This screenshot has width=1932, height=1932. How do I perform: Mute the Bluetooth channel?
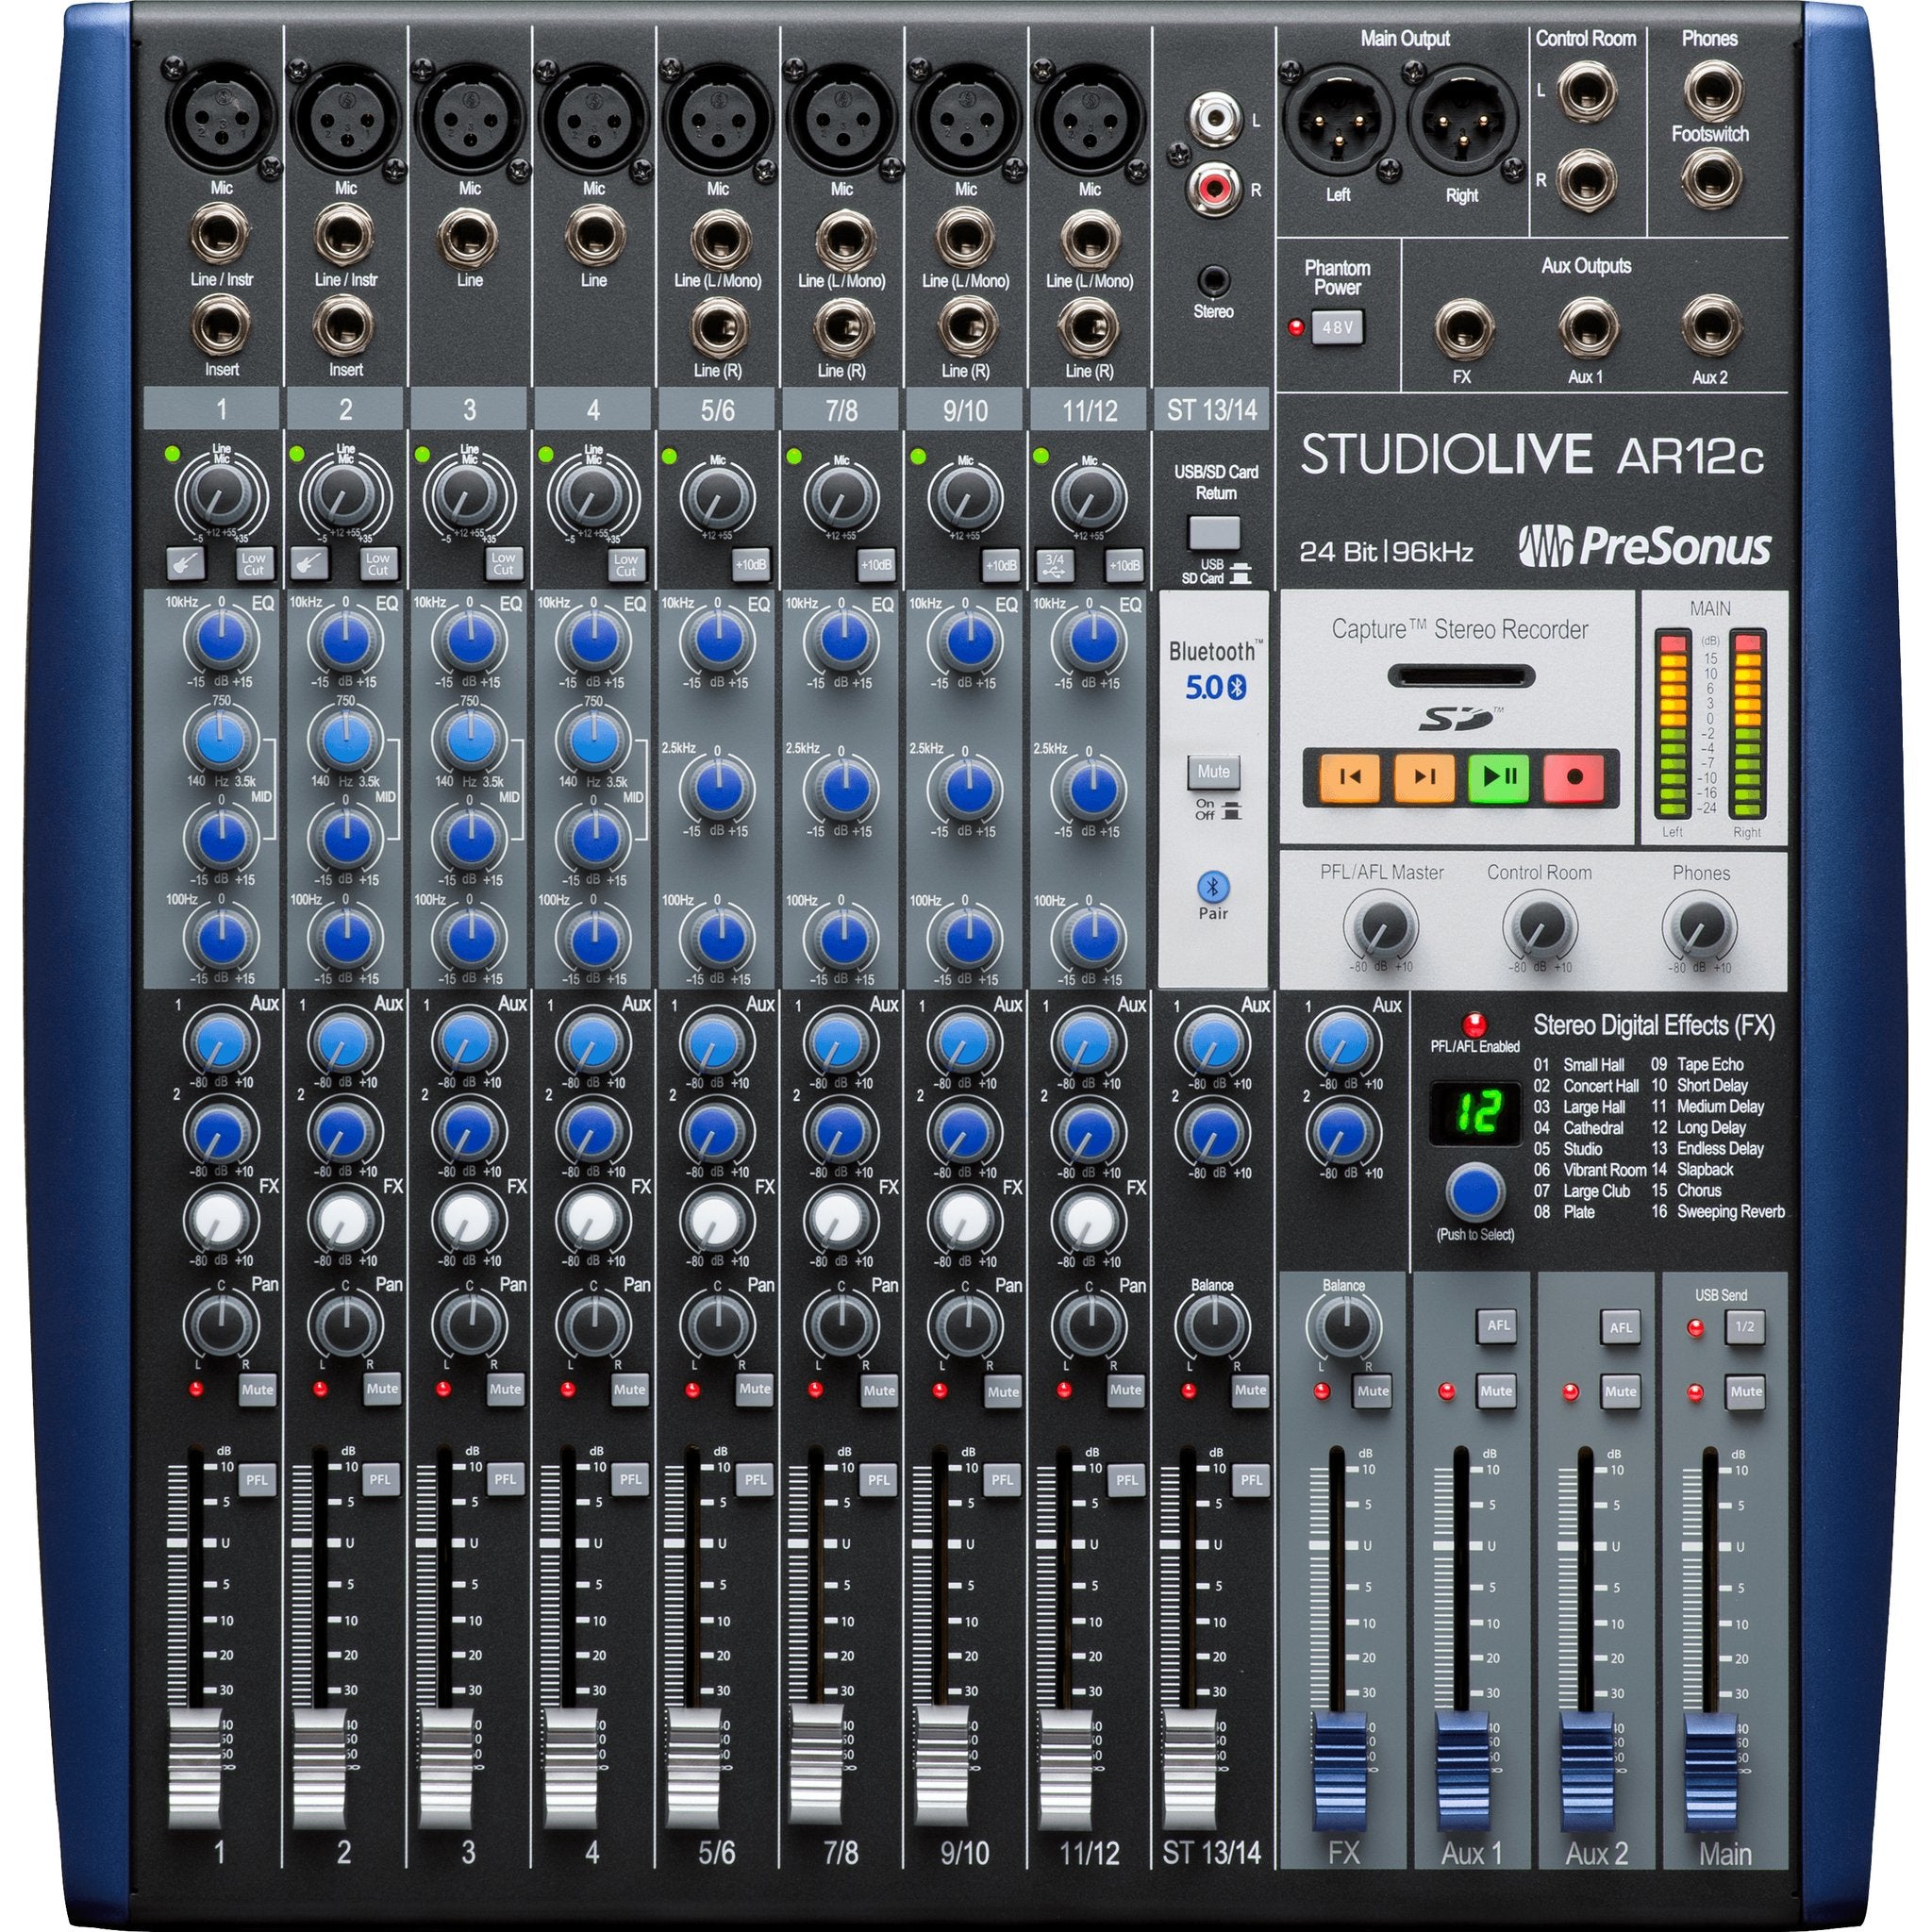[x=1213, y=772]
